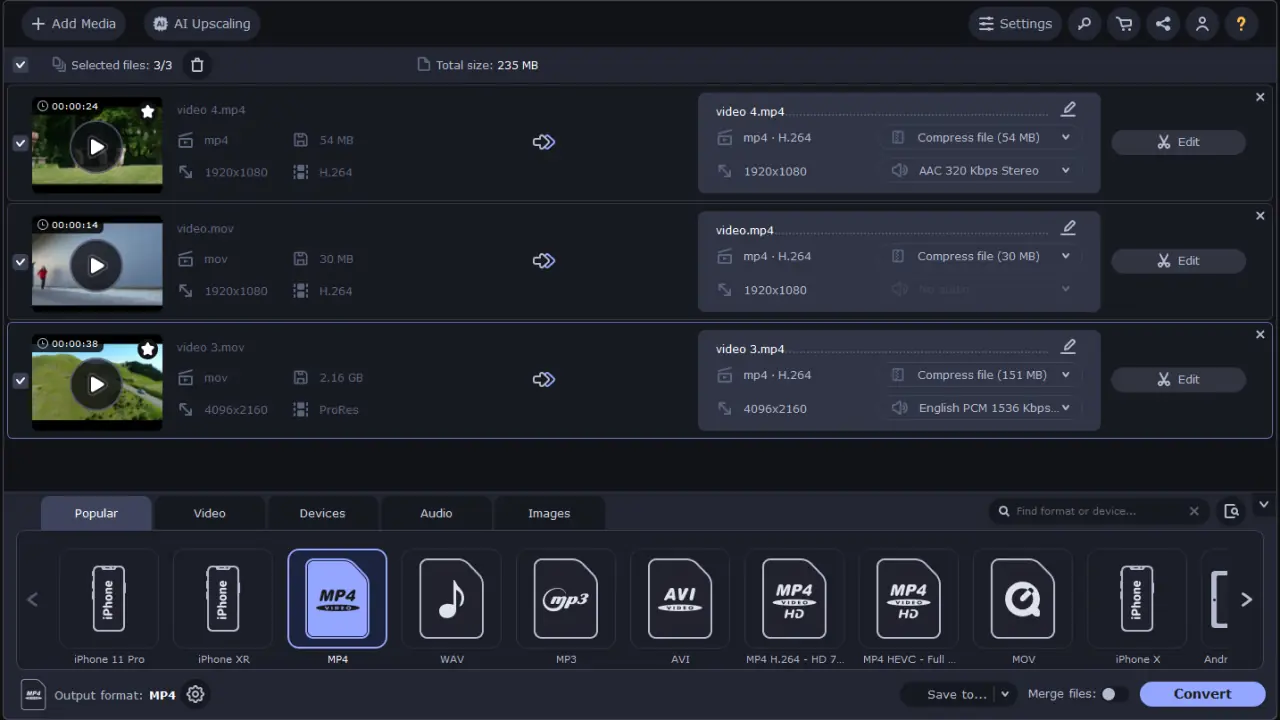
Task: Click the detect device icon beside search
Action: [x=1231, y=511]
